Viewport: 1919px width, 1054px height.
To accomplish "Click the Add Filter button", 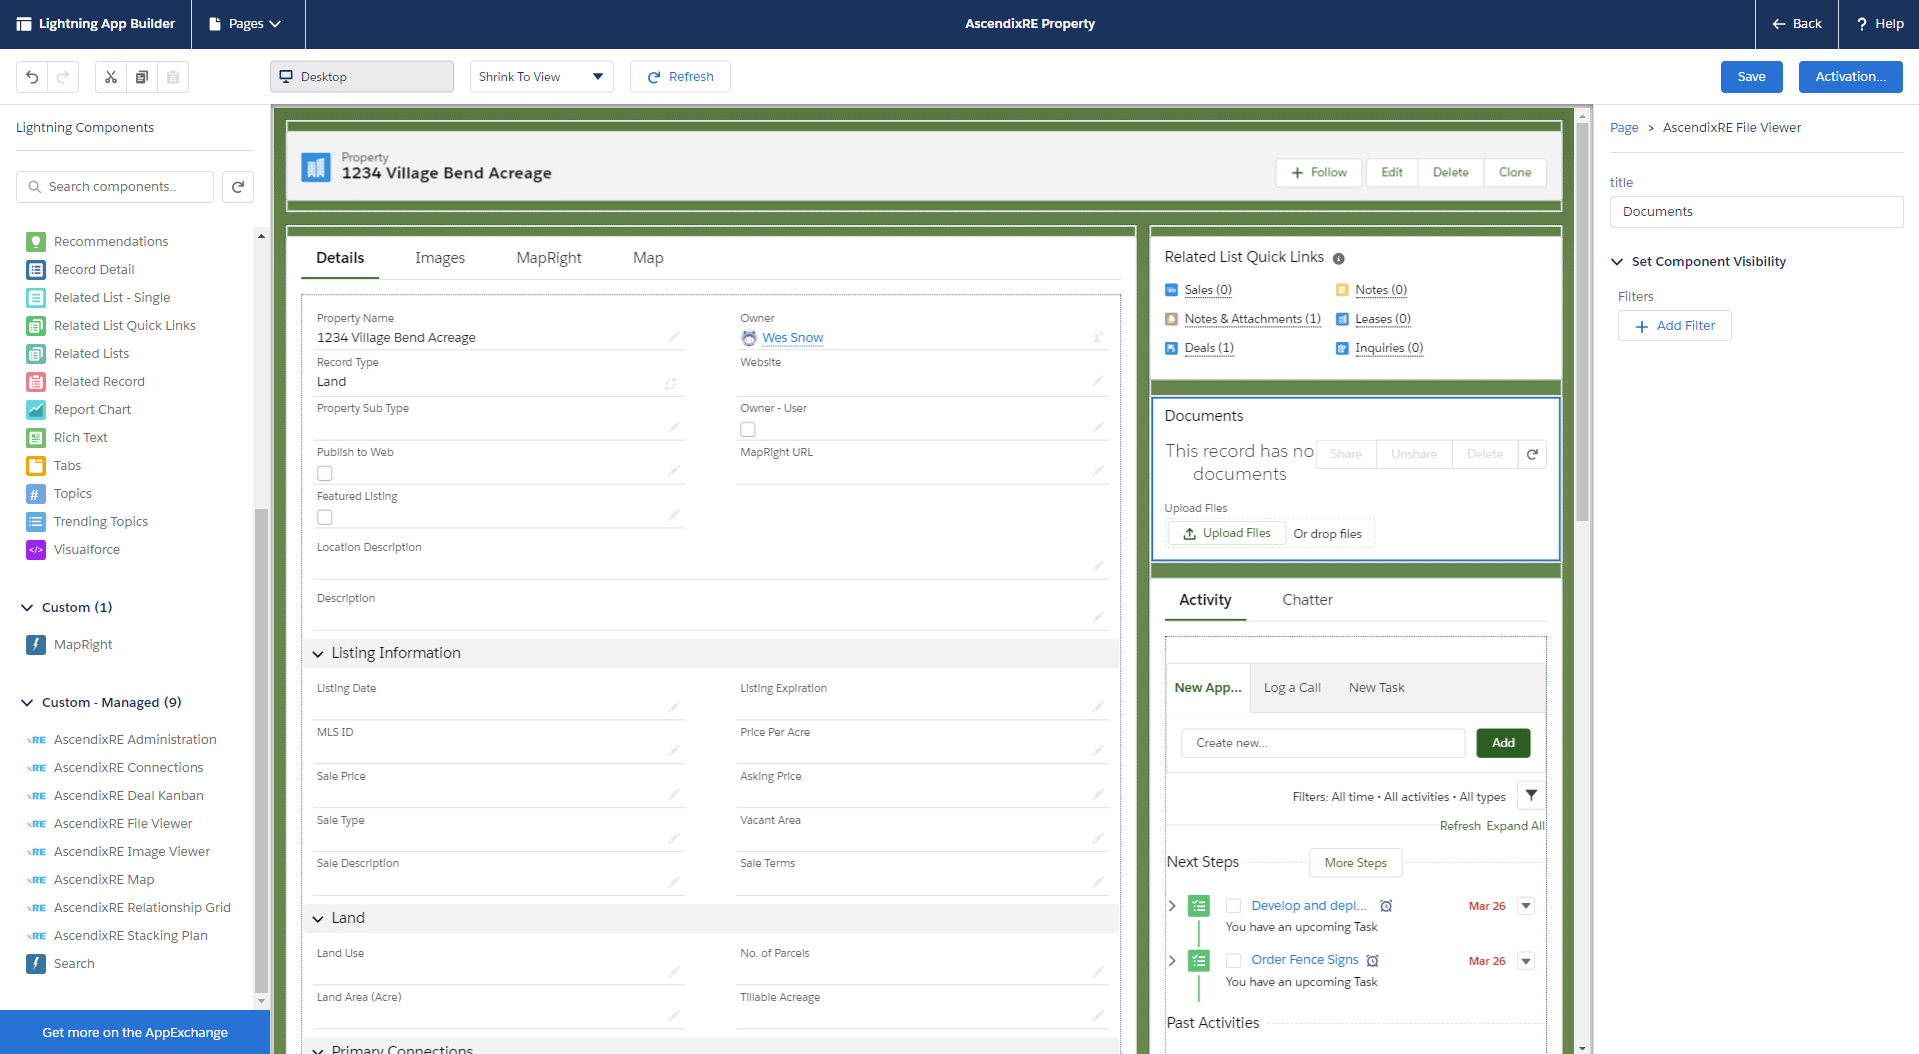I will coord(1675,326).
